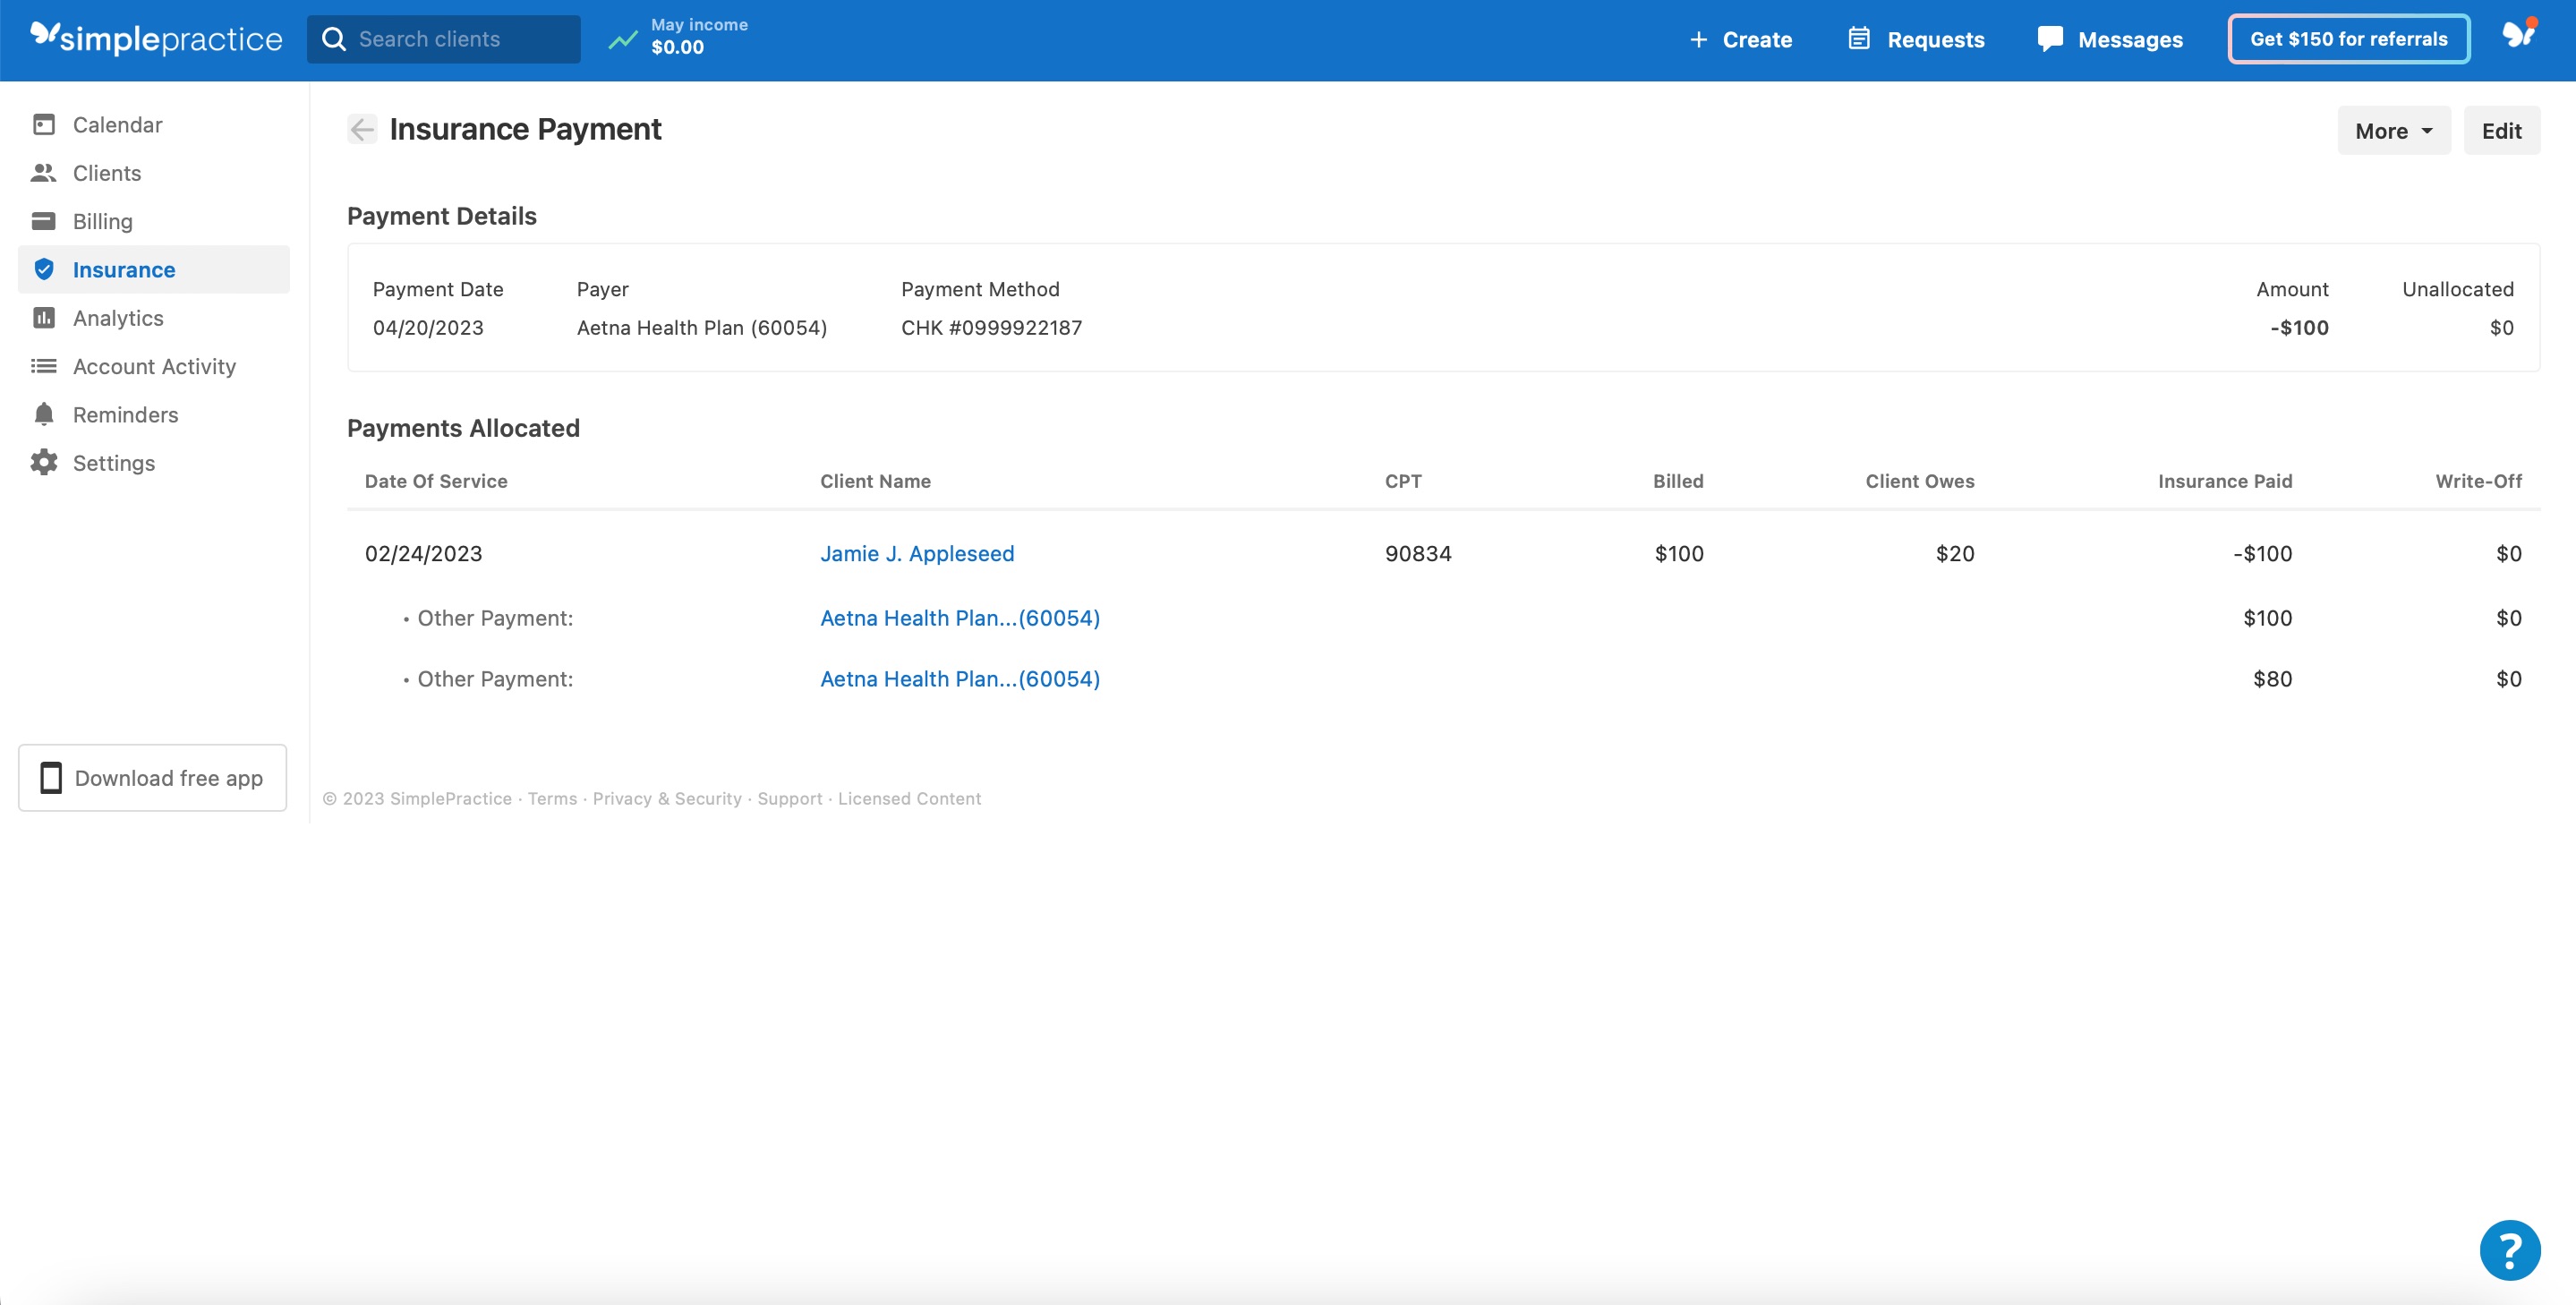The width and height of the screenshot is (2576, 1305).
Task: Click the download free app phone icon
Action: (x=53, y=777)
